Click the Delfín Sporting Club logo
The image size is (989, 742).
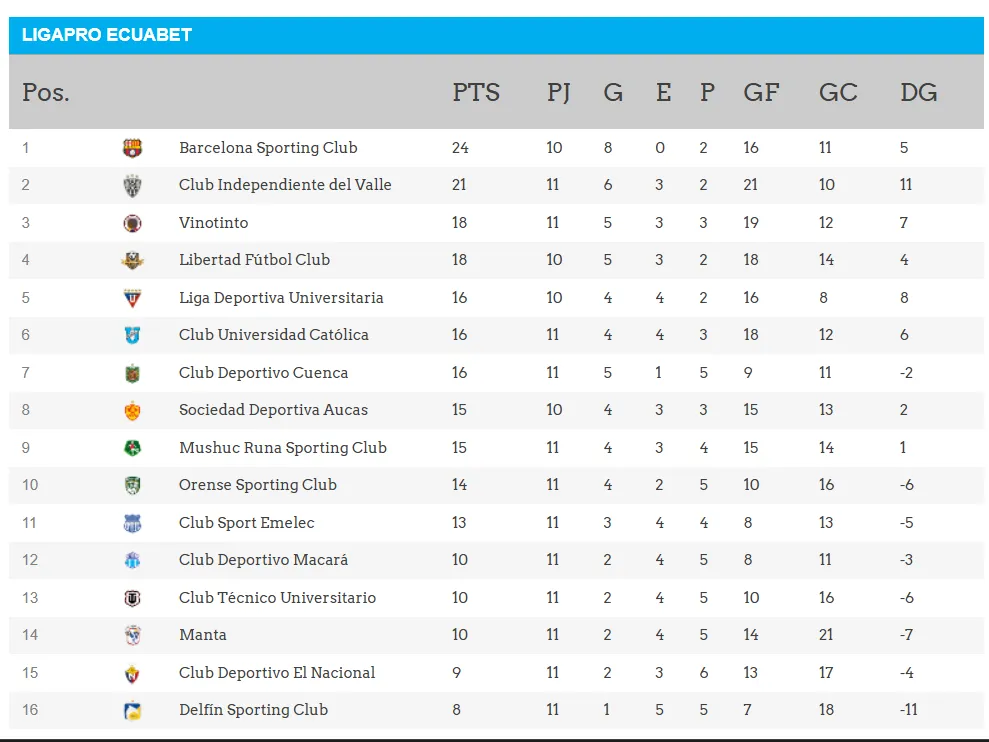pos(132,710)
